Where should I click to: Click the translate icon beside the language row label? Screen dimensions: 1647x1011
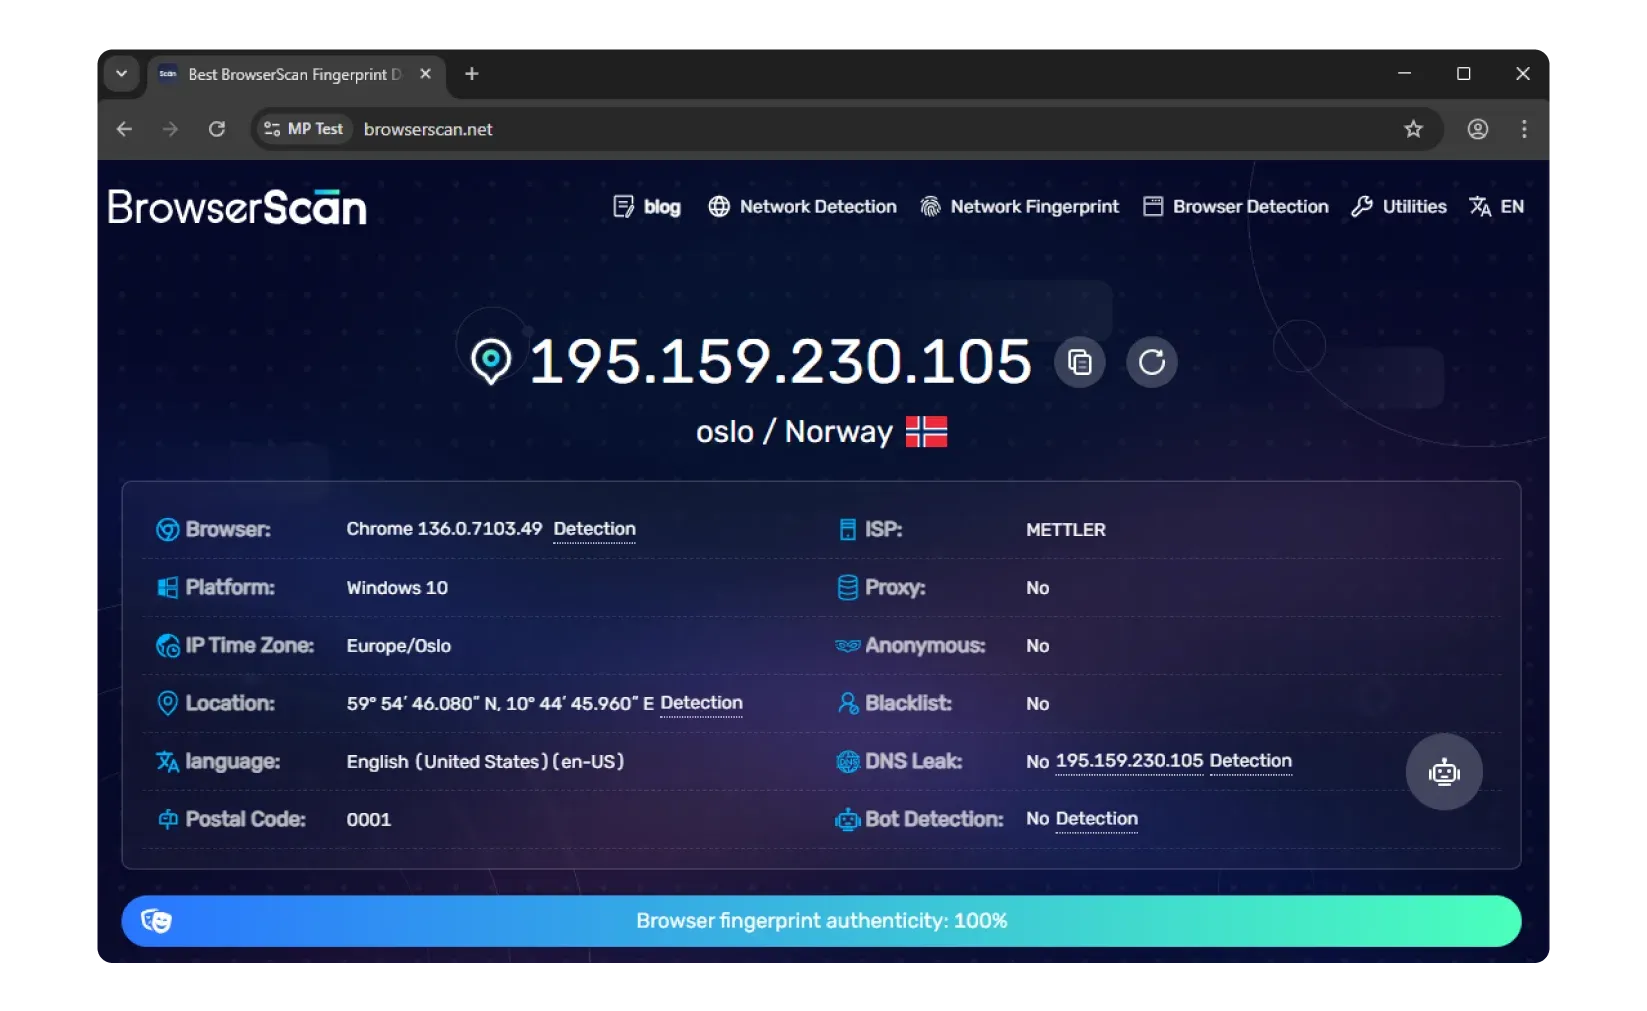pos(168,762)
